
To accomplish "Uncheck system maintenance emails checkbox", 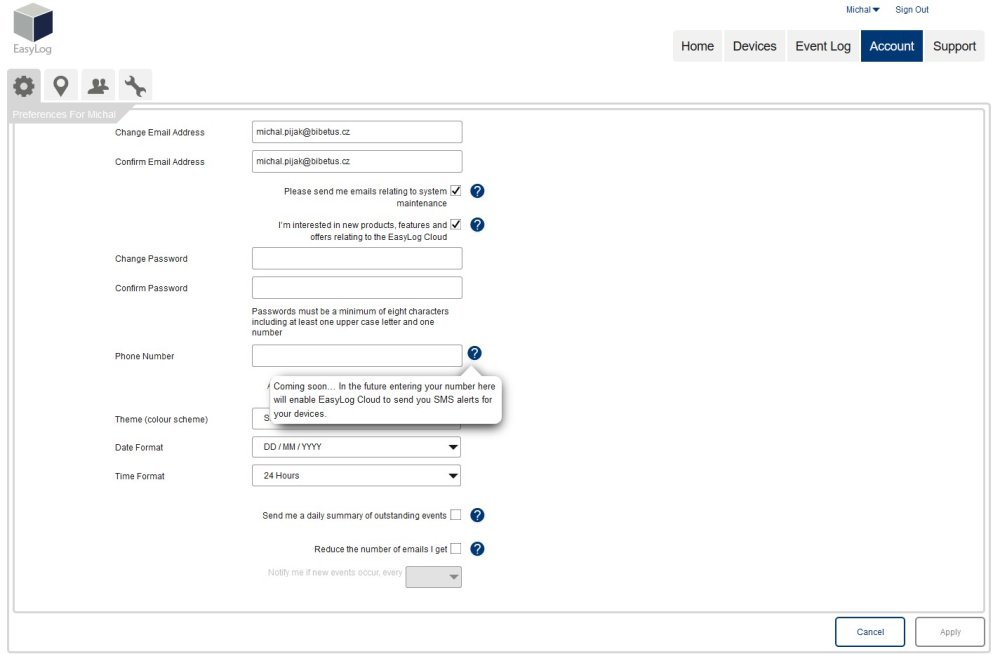I will (x=455, y=191).
